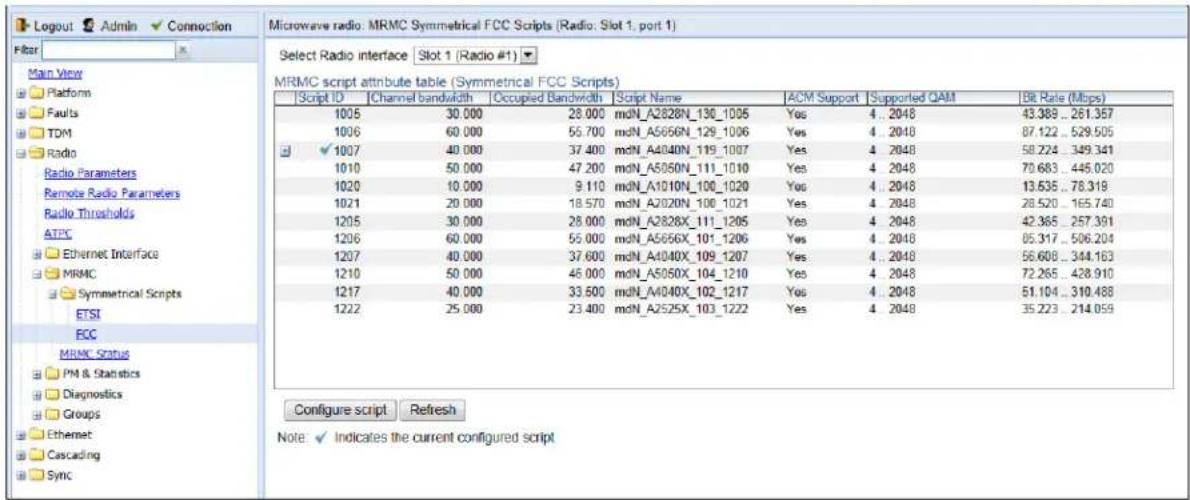Select script row 1020
Viewport: 1190px width, 500px height.
coord(723,186)
